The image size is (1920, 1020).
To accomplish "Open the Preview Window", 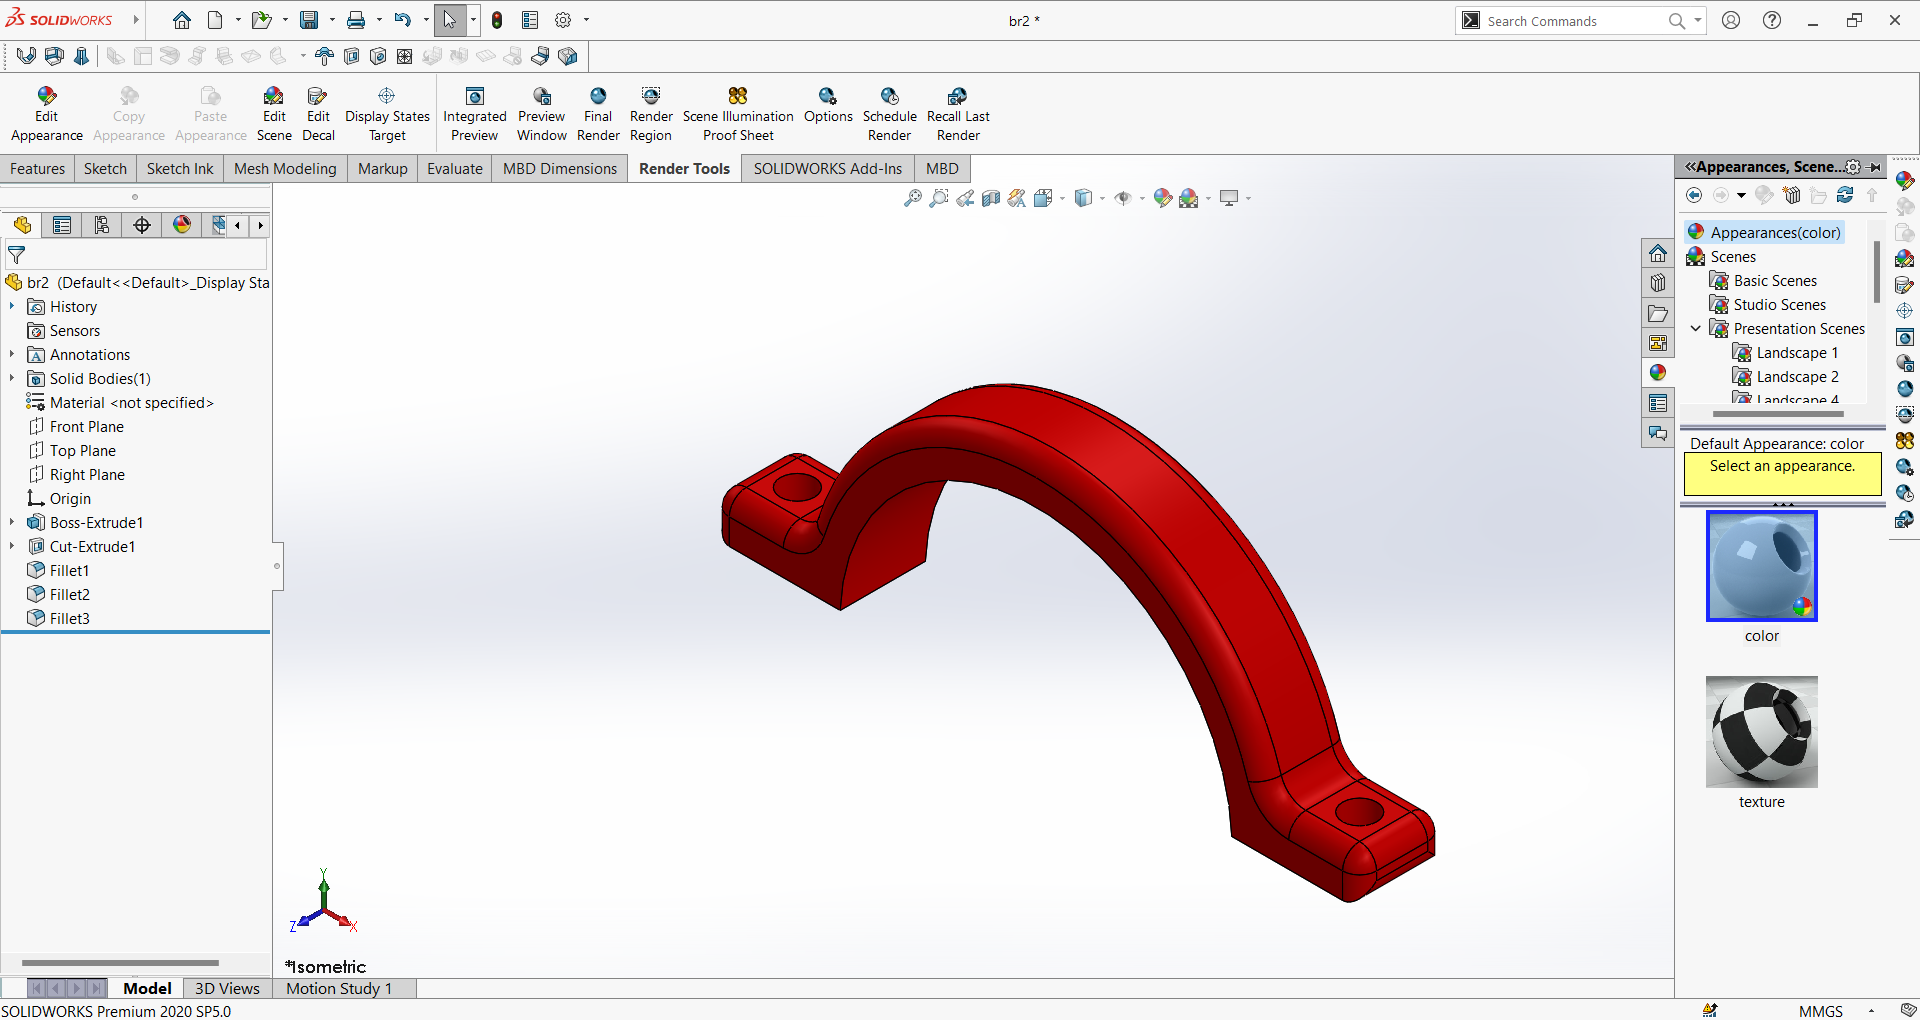I will tap(542, 114).
